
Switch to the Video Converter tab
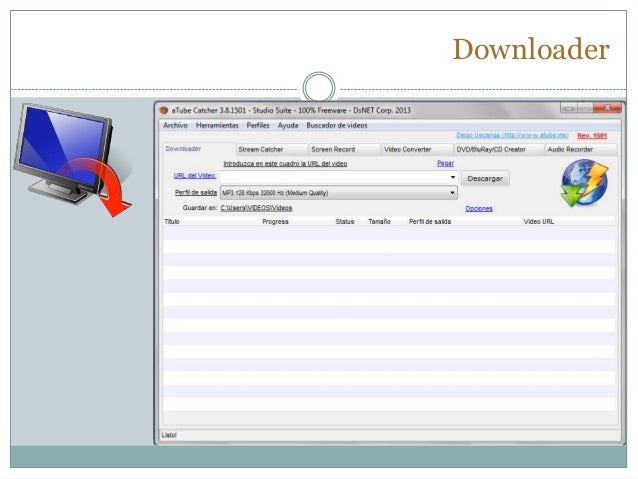coord(417,149)
